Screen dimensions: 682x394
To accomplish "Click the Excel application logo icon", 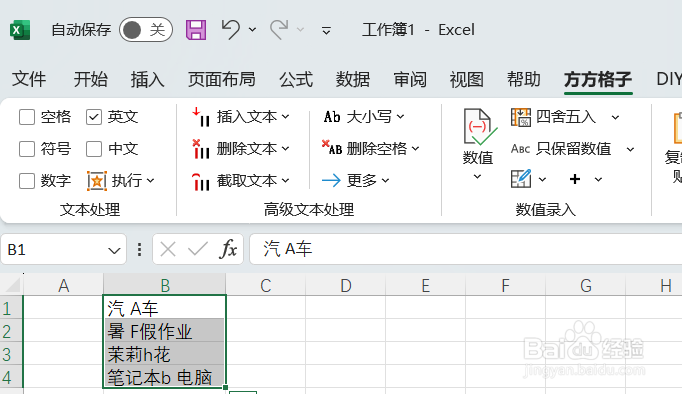I will click(x=20, y=30).
